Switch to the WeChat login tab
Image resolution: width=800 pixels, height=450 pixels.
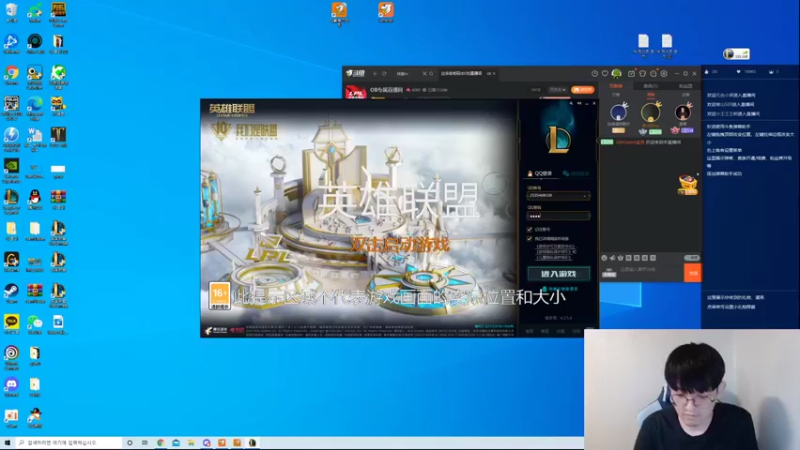576,173
